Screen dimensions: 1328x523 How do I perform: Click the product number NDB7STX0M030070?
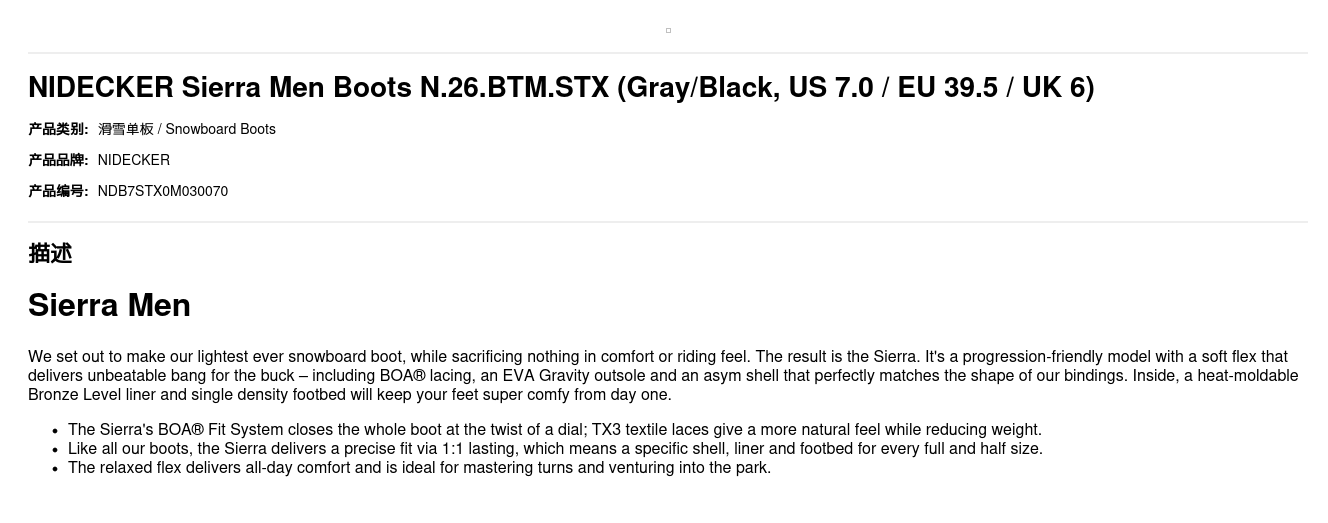point(163,191)
